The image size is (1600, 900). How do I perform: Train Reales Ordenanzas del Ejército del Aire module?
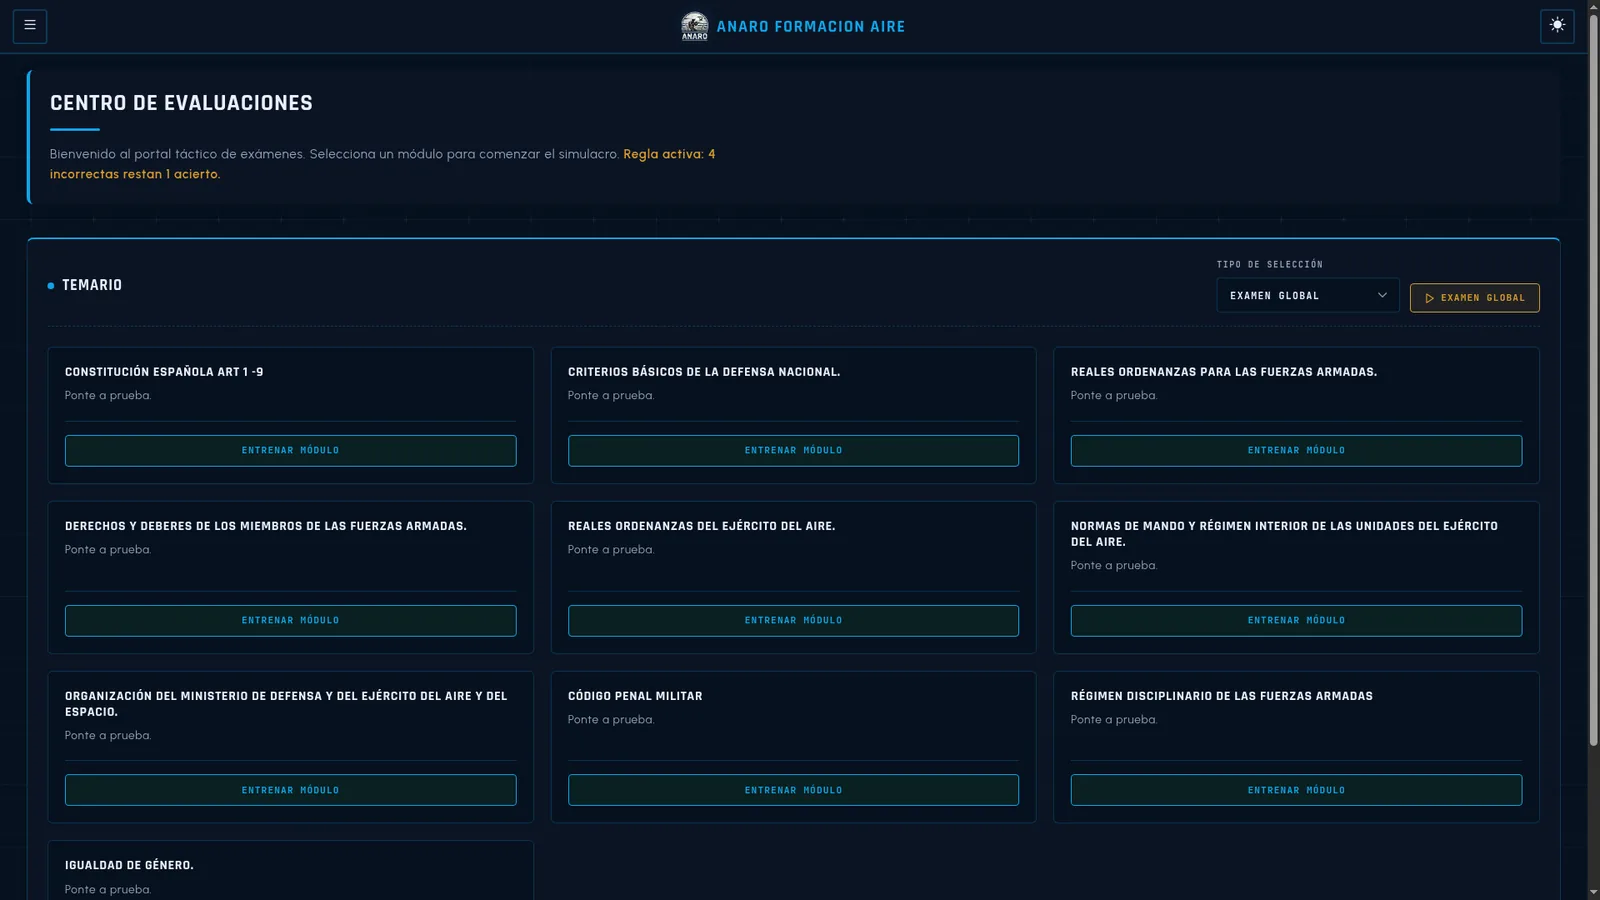pos(794,621)
